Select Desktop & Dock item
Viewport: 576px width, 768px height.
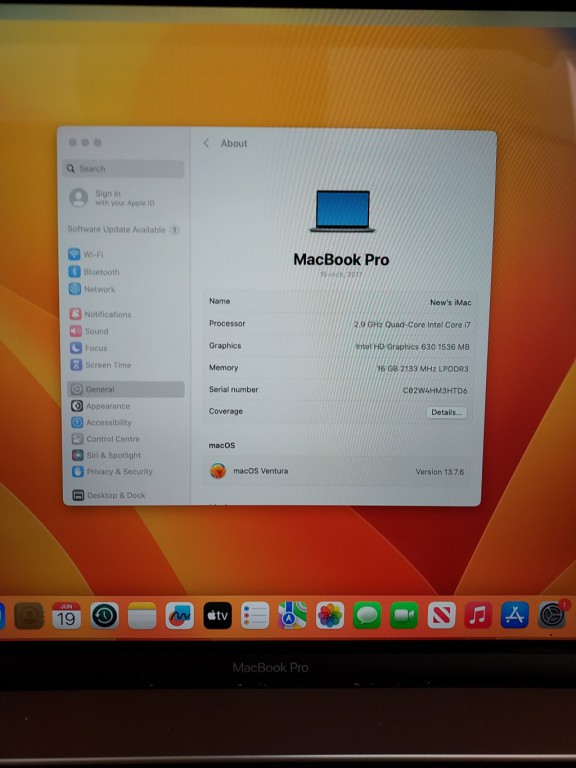tap(109, 495)
